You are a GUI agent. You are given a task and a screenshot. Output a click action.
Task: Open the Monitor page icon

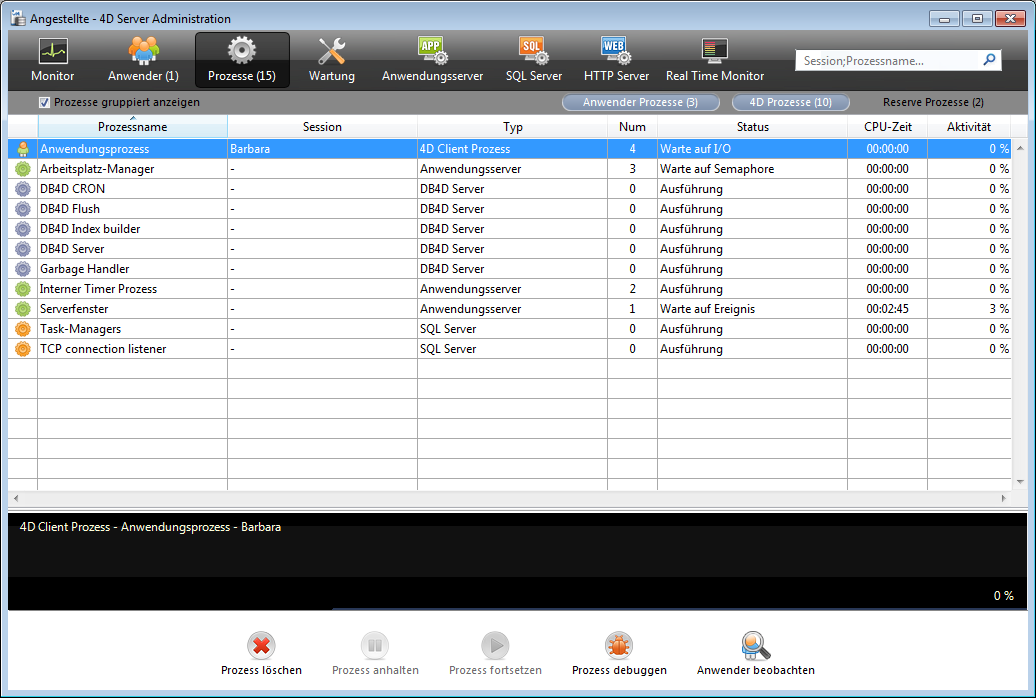tap(52, 51)
